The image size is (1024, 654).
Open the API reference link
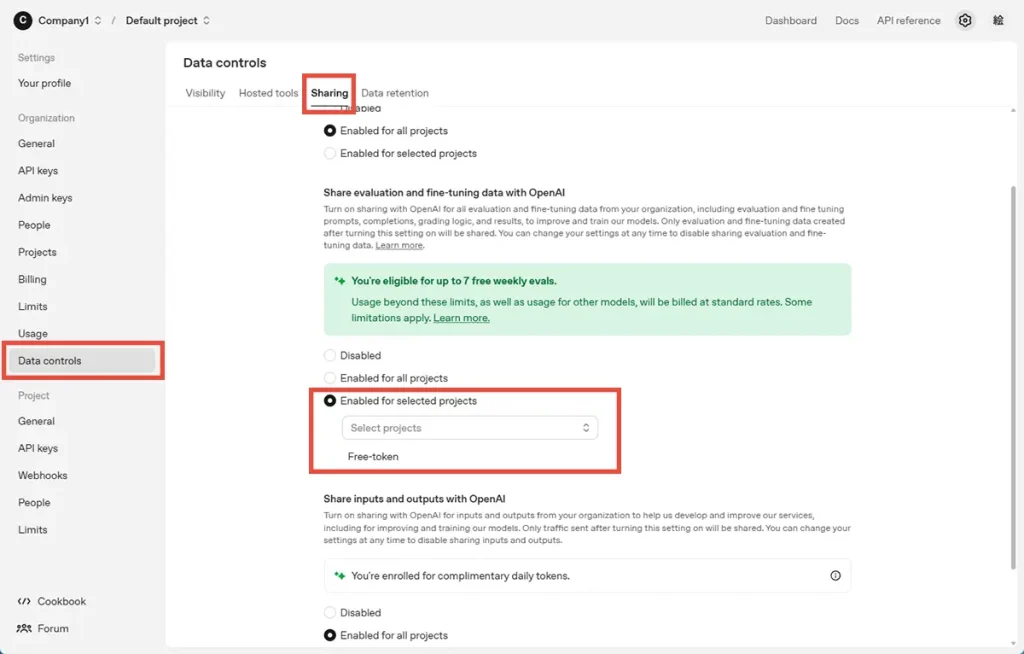point(908,20)
